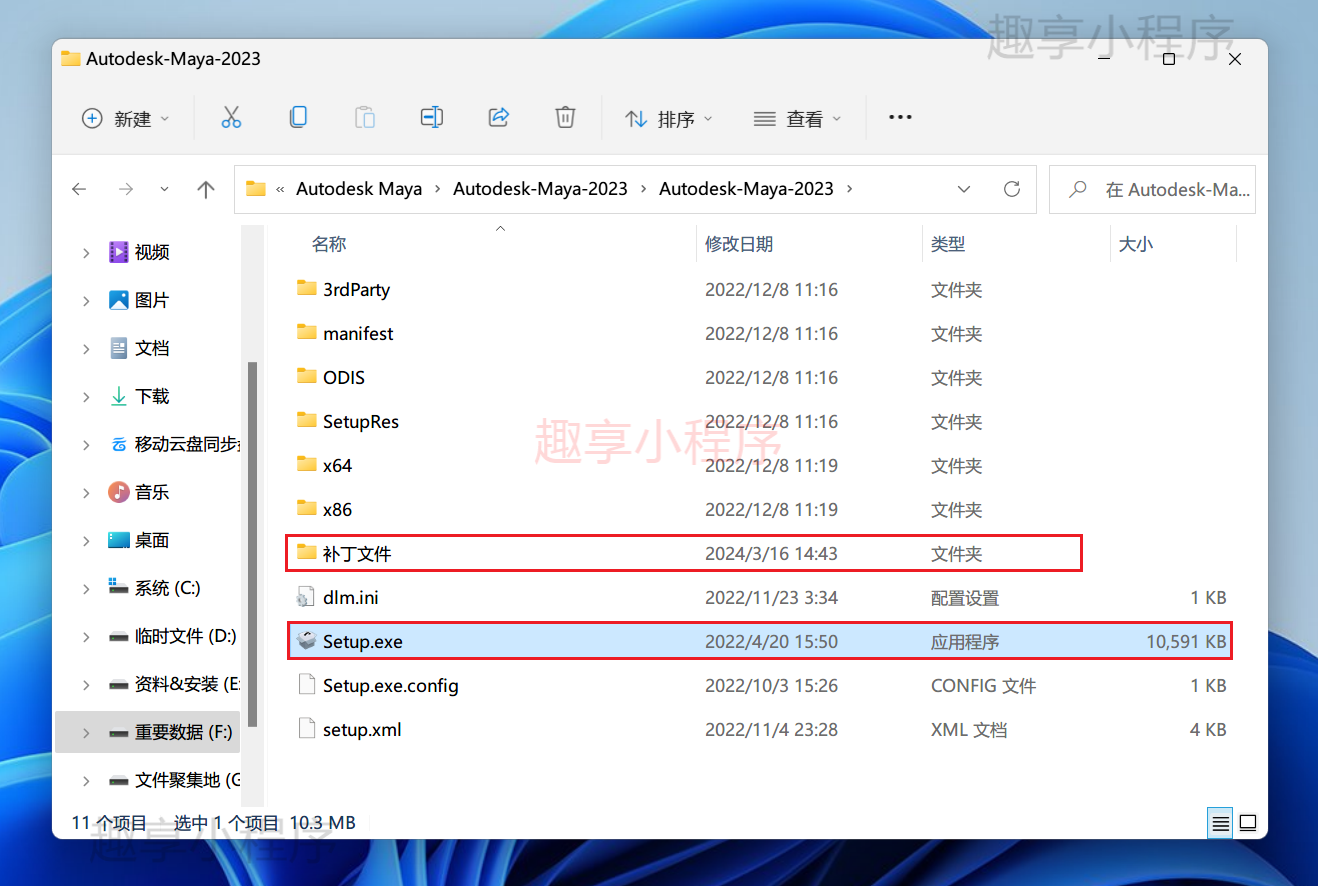Click the 2024/3/16 14:43 date cell
1318x886 pixels.
(771, 553)
